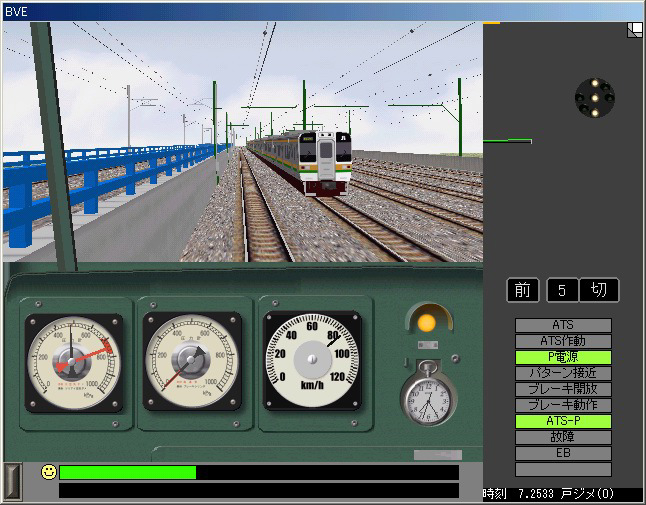Toggle the P電源 indicator

coord(563,357)
